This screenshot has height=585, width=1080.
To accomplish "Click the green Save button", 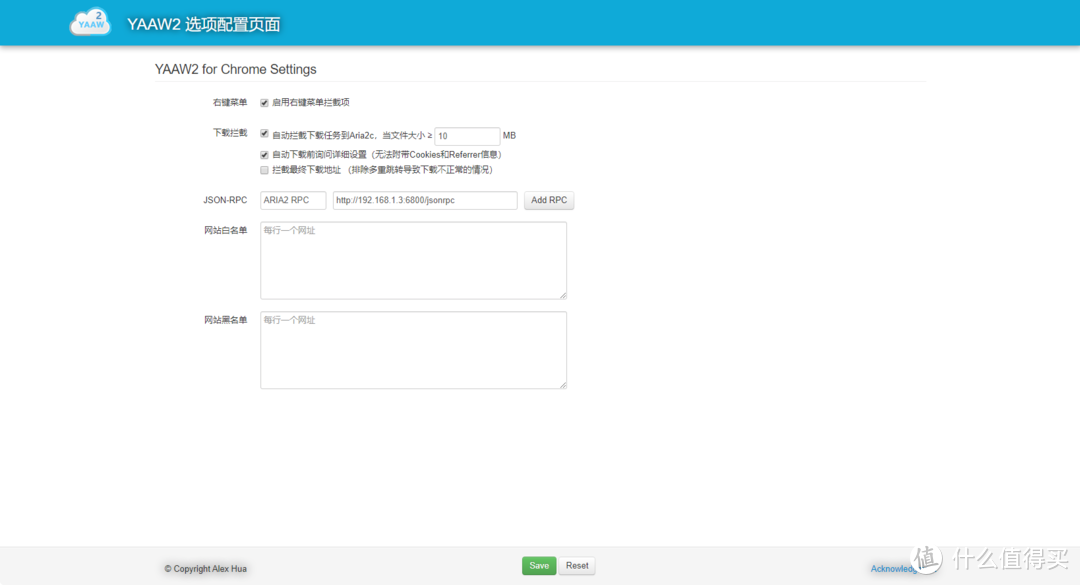I will (x=539, y=566).
